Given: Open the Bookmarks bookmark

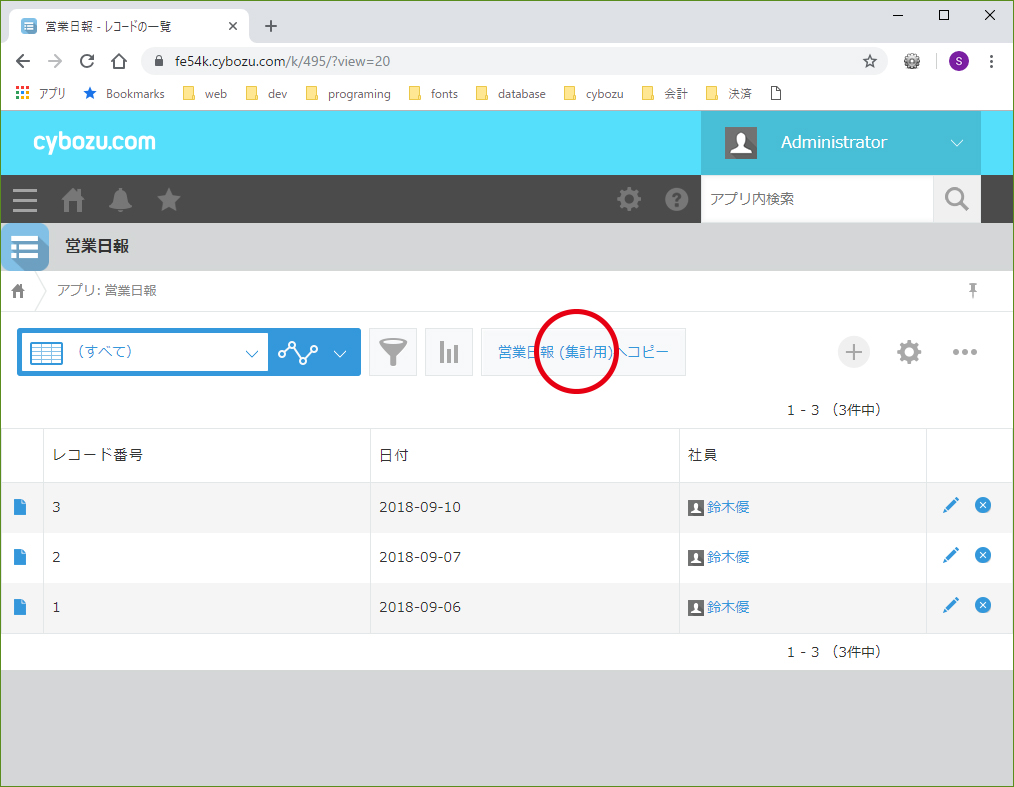Looking at the screenshot, I should coord(124,94).
